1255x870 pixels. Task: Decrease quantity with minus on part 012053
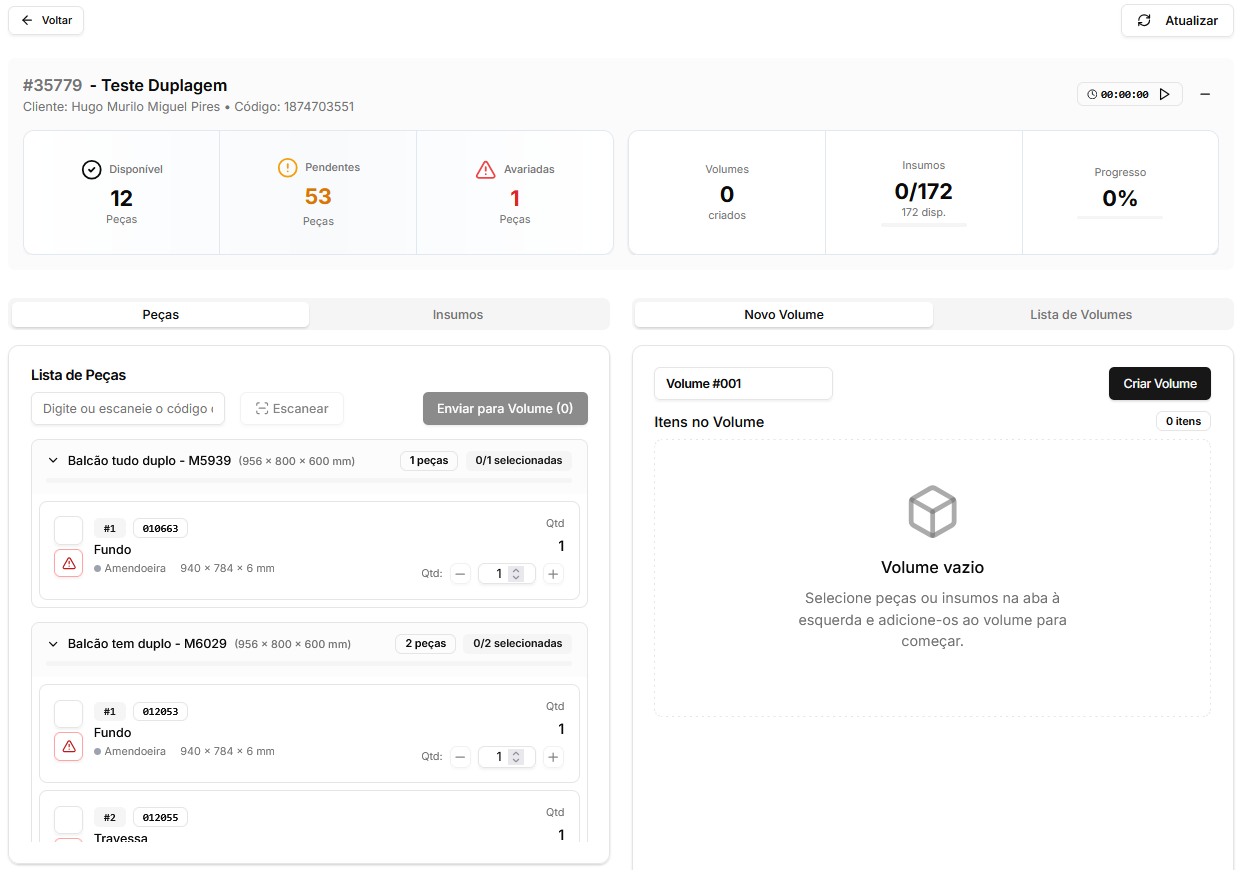[x=460, y=757]
